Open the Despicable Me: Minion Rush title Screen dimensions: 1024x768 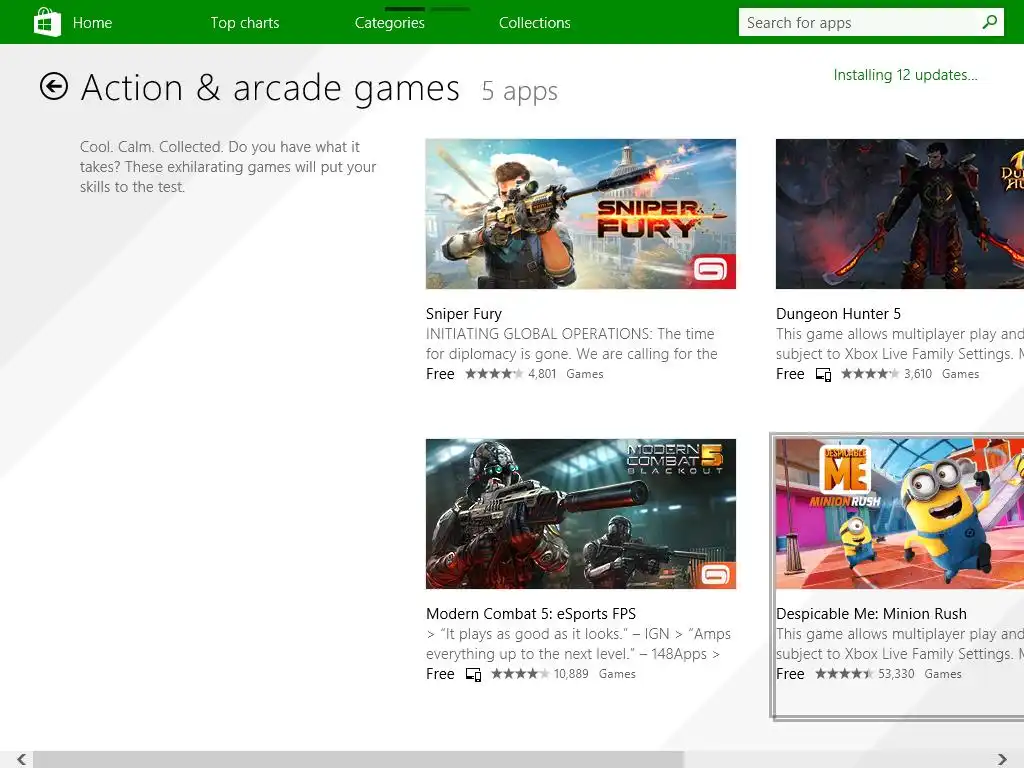[x=871, y=614]
